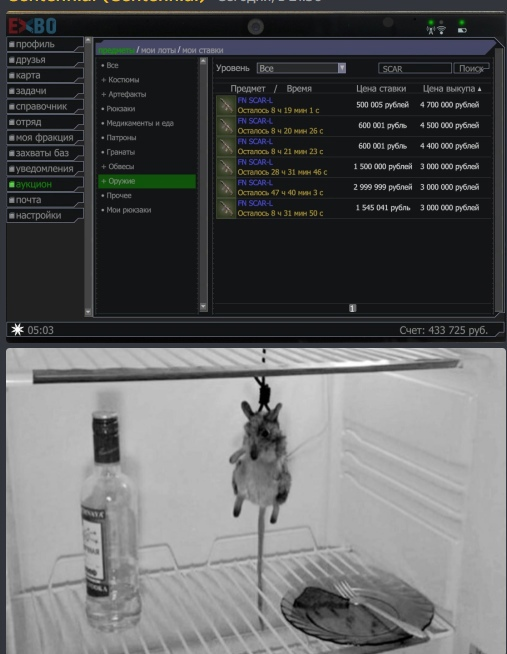
Task: Open the уведомления section
Action: (45, 169)
